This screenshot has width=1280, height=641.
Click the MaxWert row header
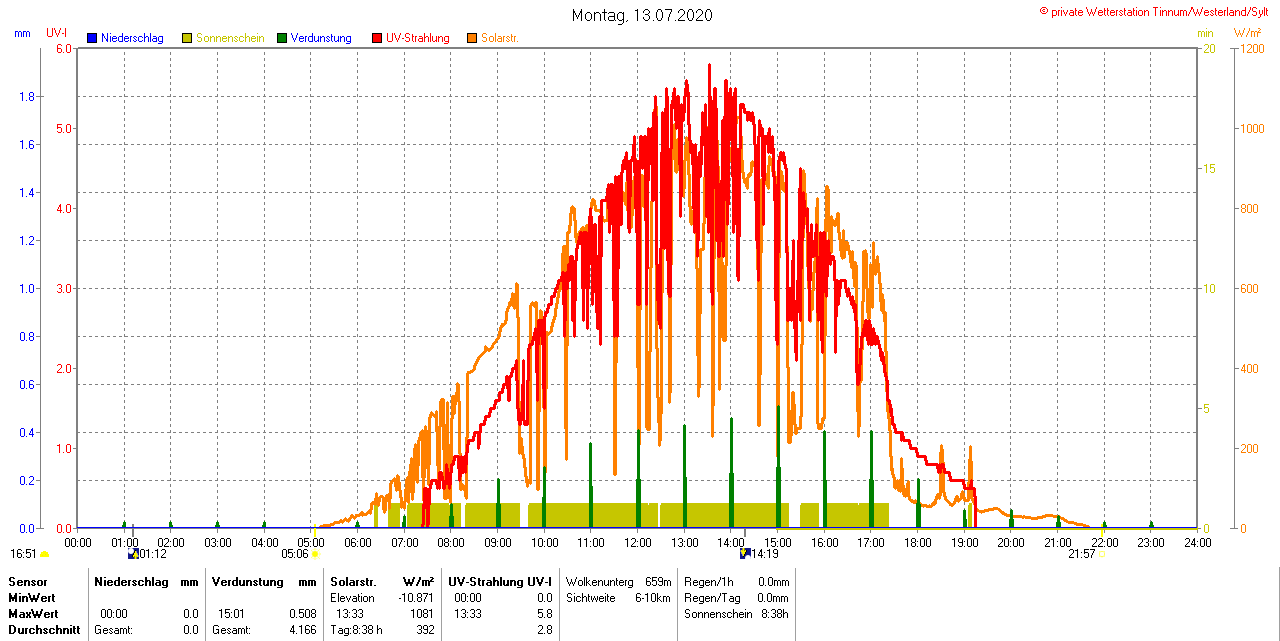click(33, 614)
